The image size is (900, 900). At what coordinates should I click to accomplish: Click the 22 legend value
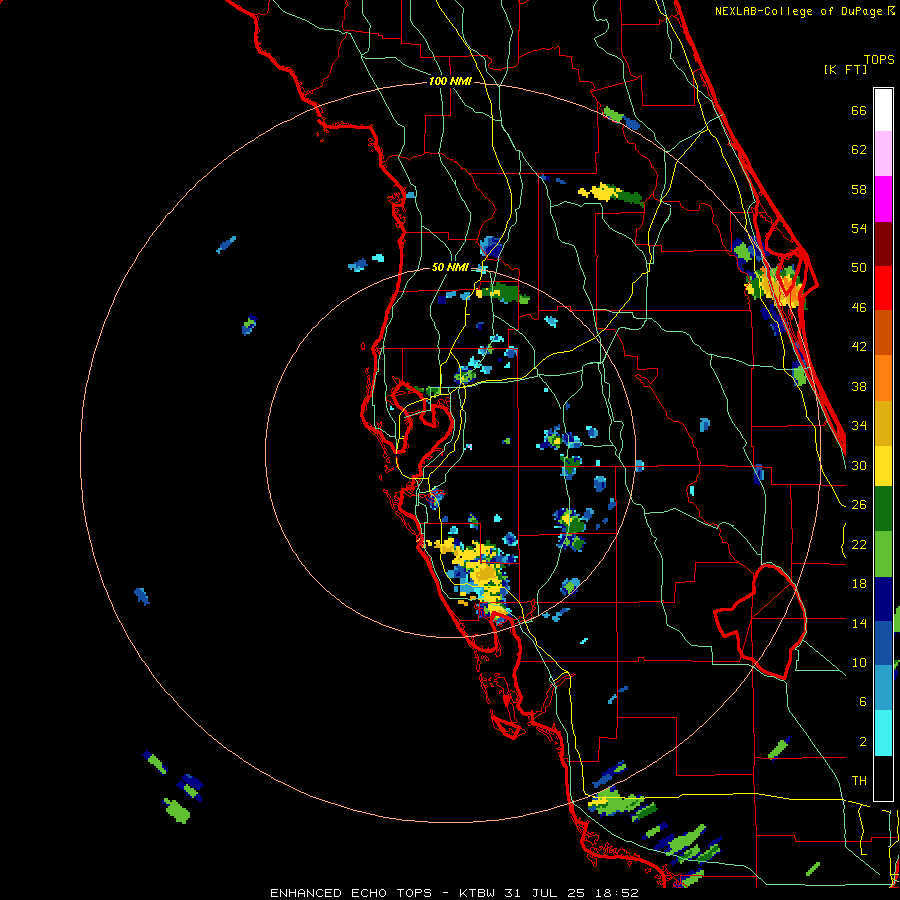[859, 544]
